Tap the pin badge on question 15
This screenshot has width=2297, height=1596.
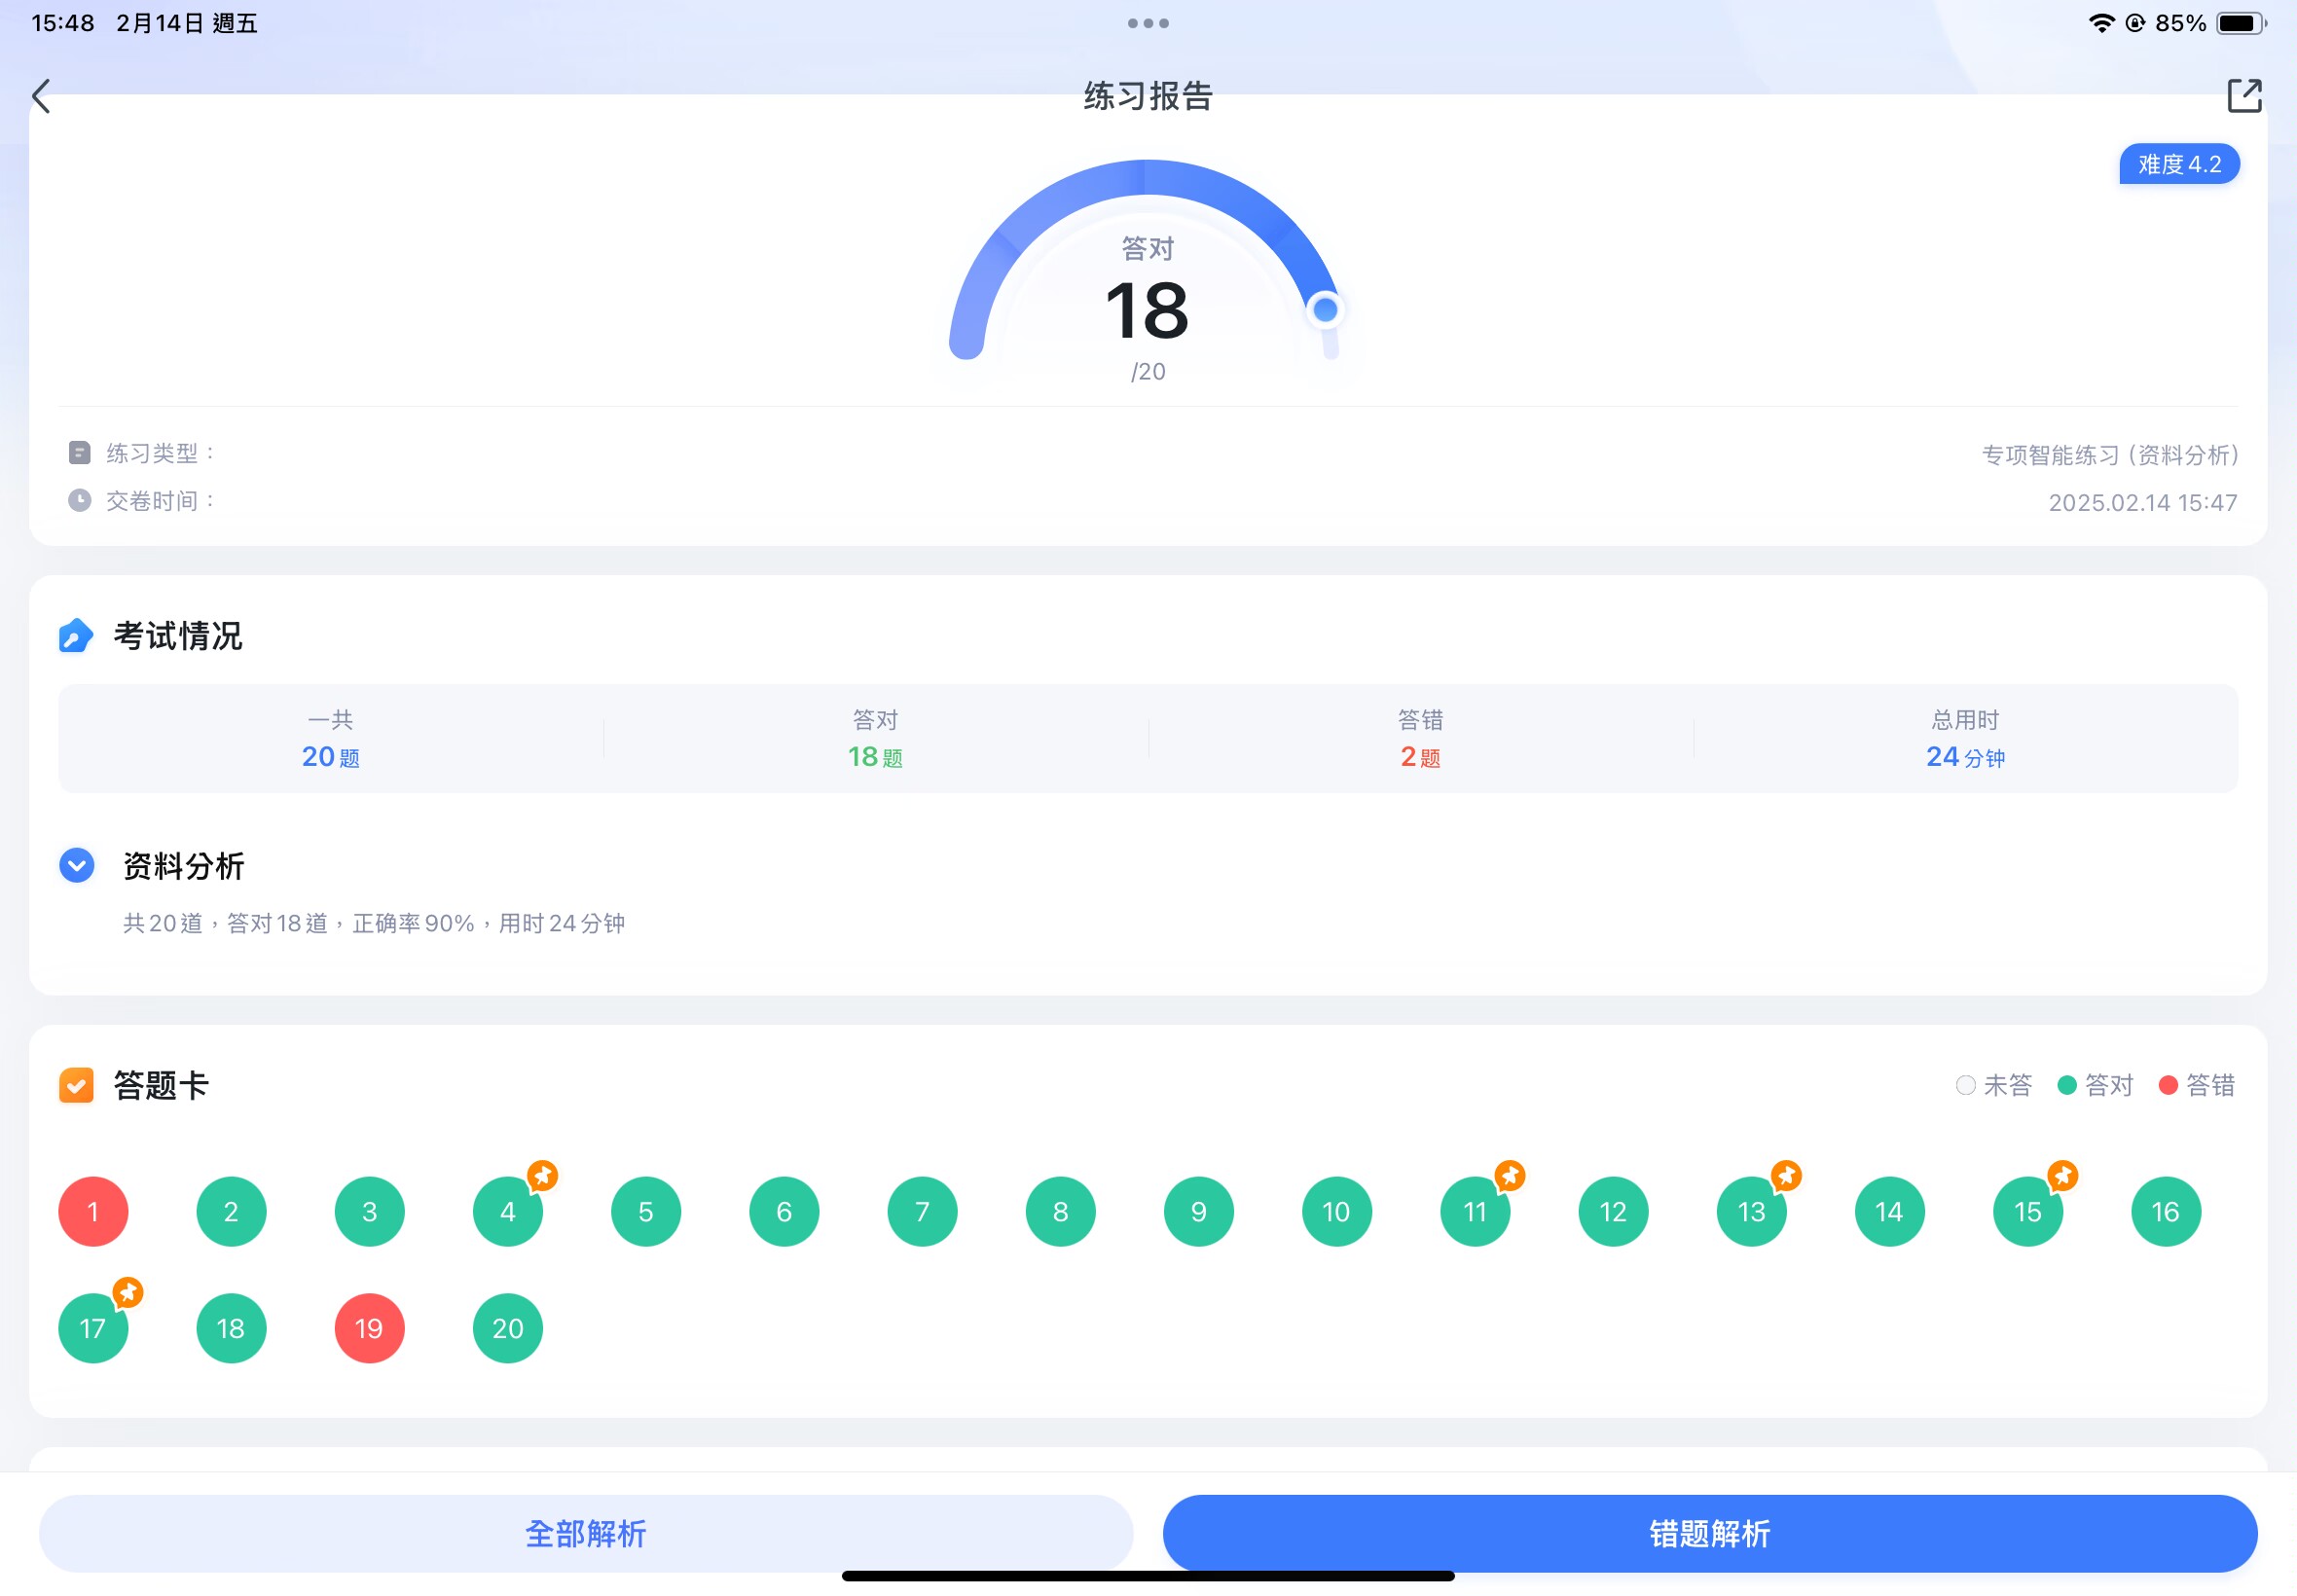pos(2062,1175)
